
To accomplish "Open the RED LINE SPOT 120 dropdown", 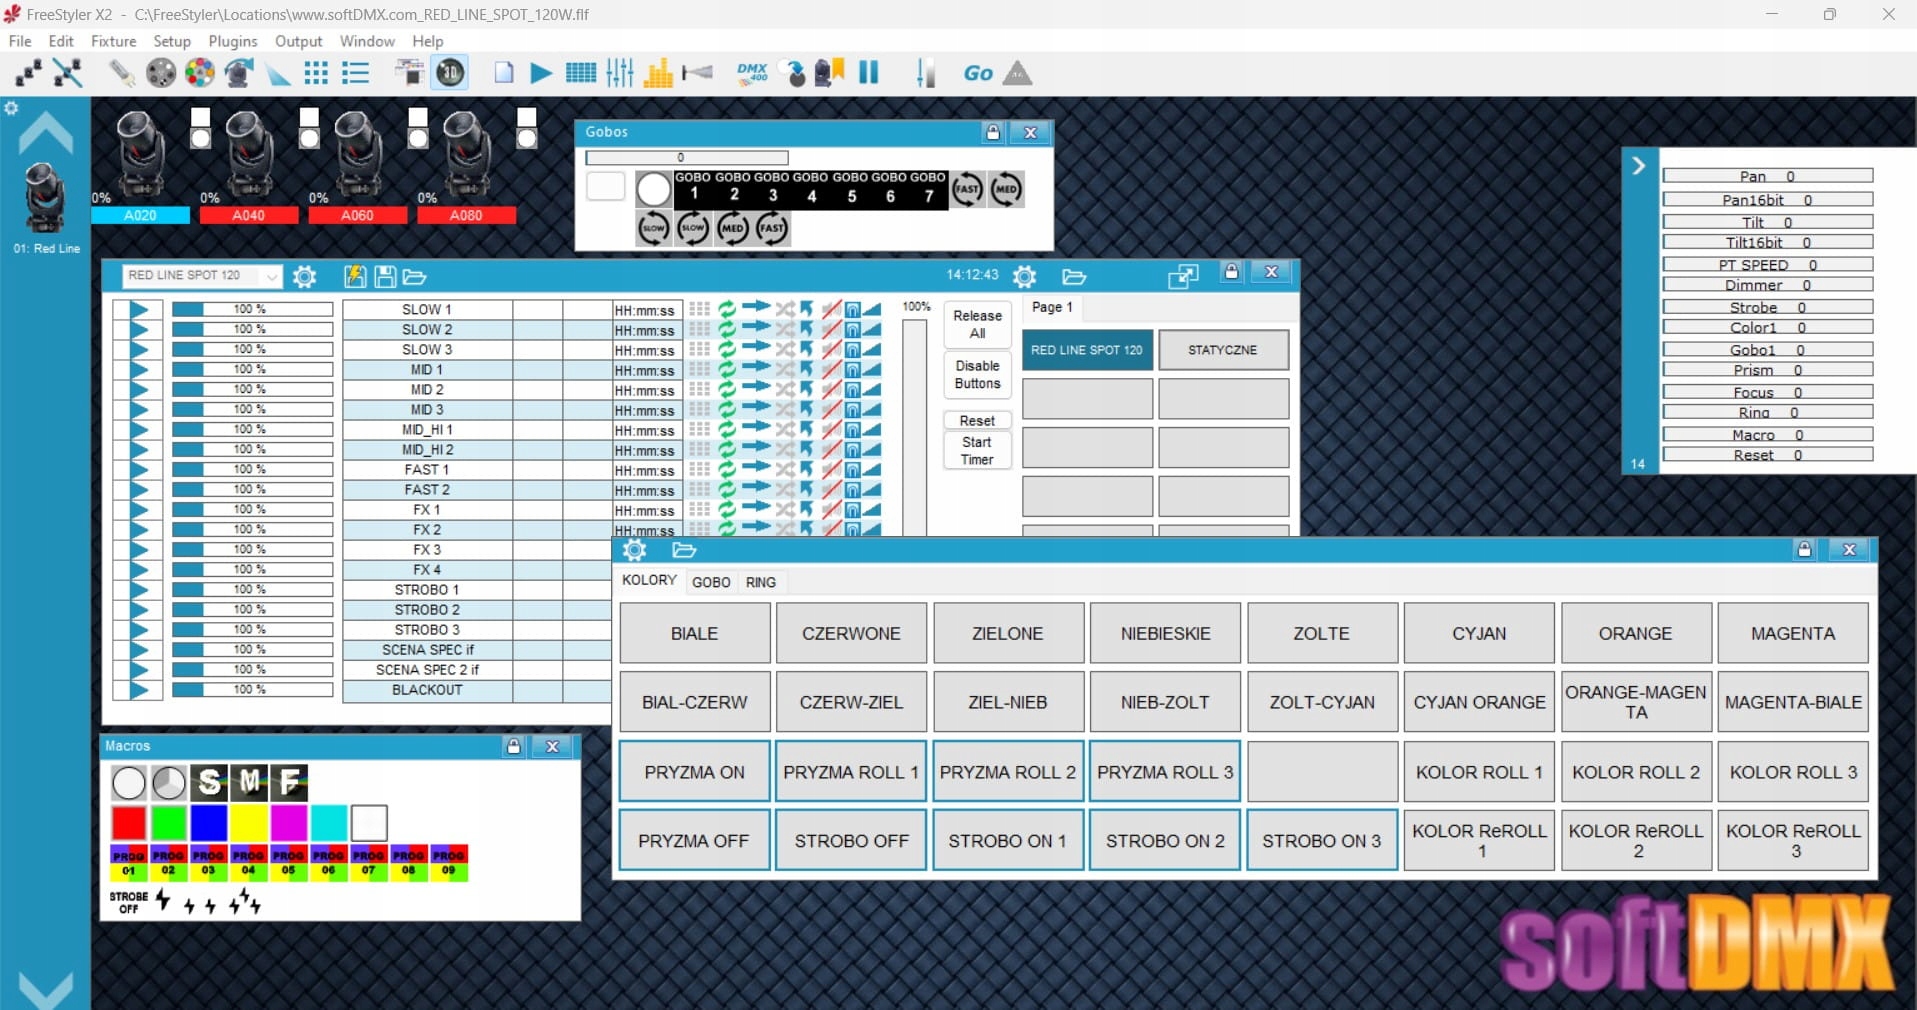I will [202, 275].
